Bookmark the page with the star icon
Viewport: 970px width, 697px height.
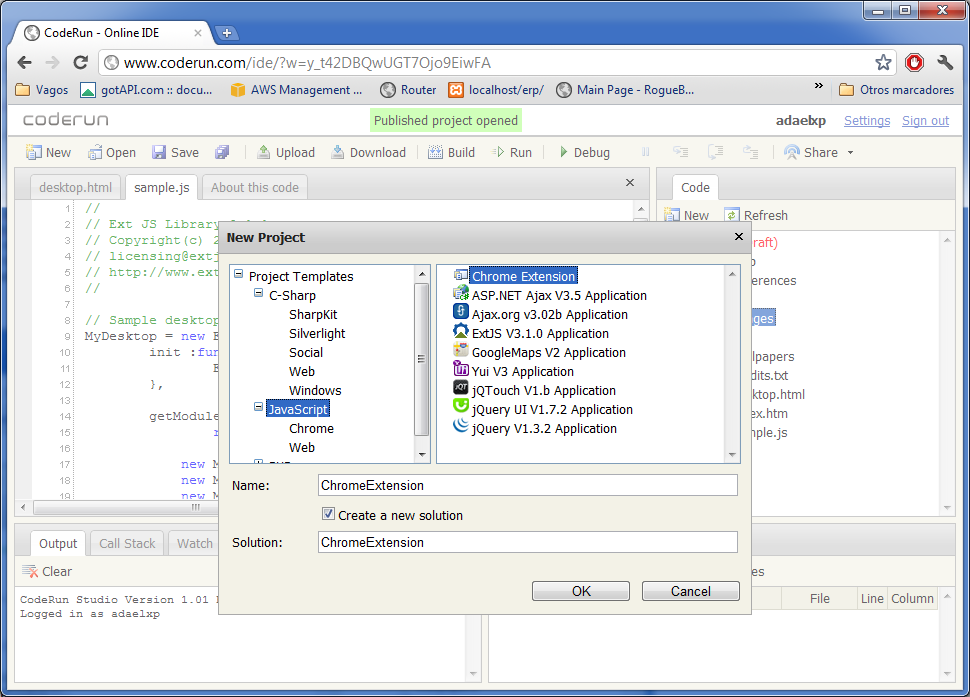point(883,62)
